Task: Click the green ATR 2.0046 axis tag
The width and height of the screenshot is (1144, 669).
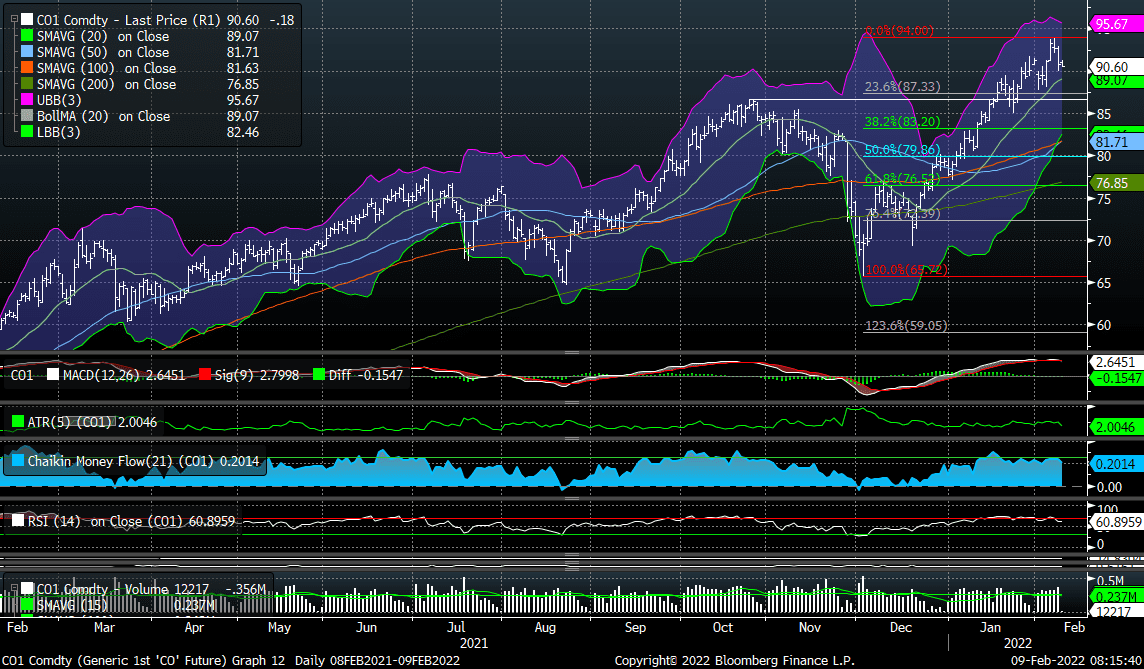Action: (x=1115, y=427)
